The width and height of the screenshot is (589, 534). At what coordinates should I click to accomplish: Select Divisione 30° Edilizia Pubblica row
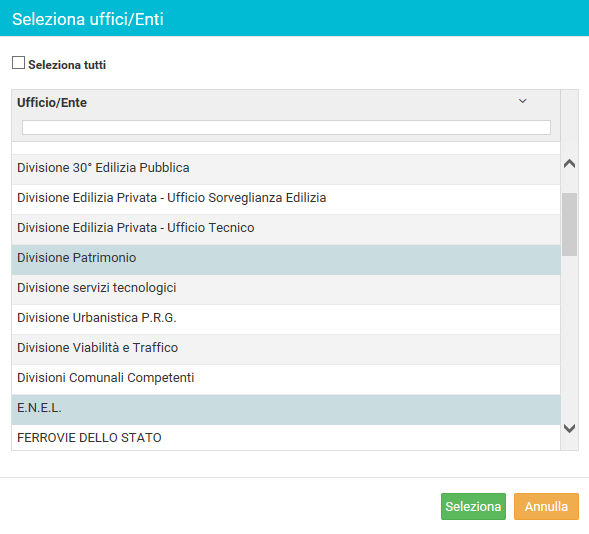[x=286, y=169]
